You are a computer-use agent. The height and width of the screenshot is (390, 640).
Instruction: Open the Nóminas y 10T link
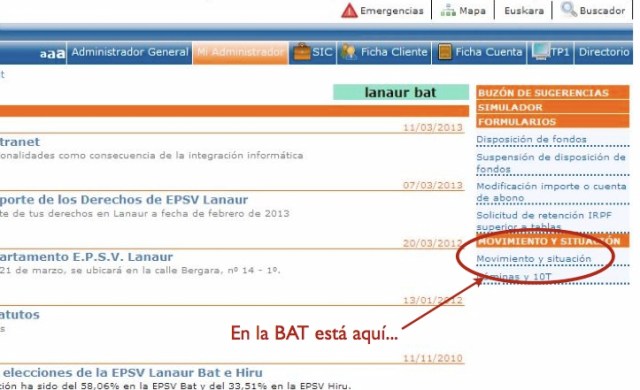(514, 277)
